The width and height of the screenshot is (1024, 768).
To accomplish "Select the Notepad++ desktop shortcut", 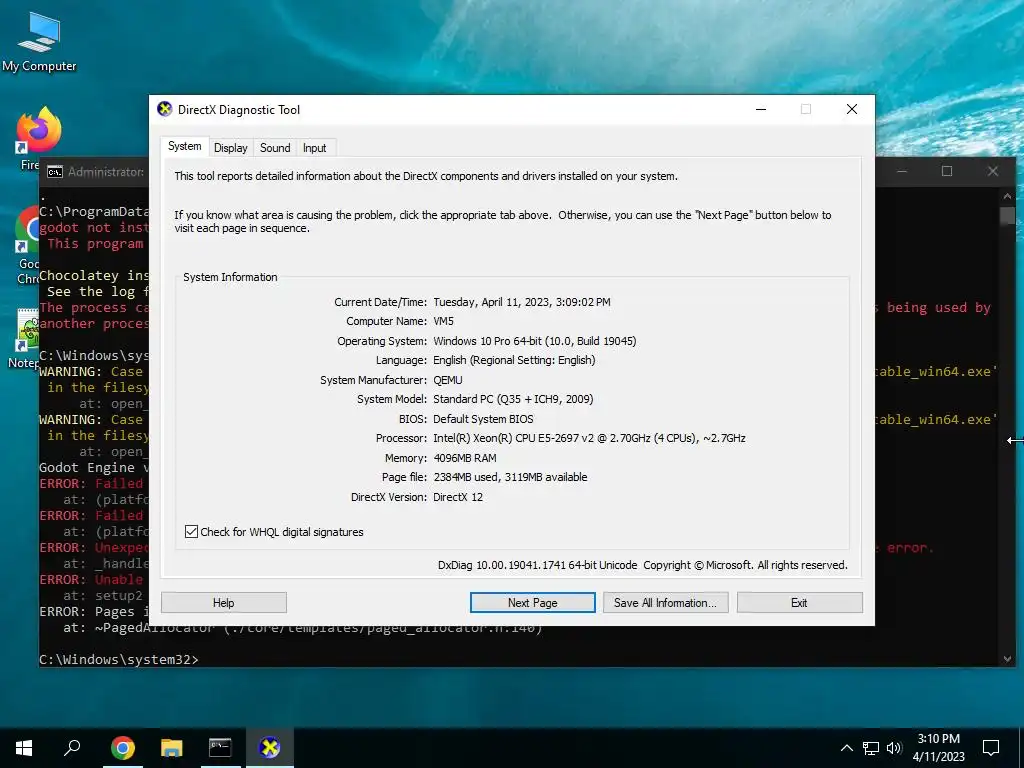I will 26,338.
